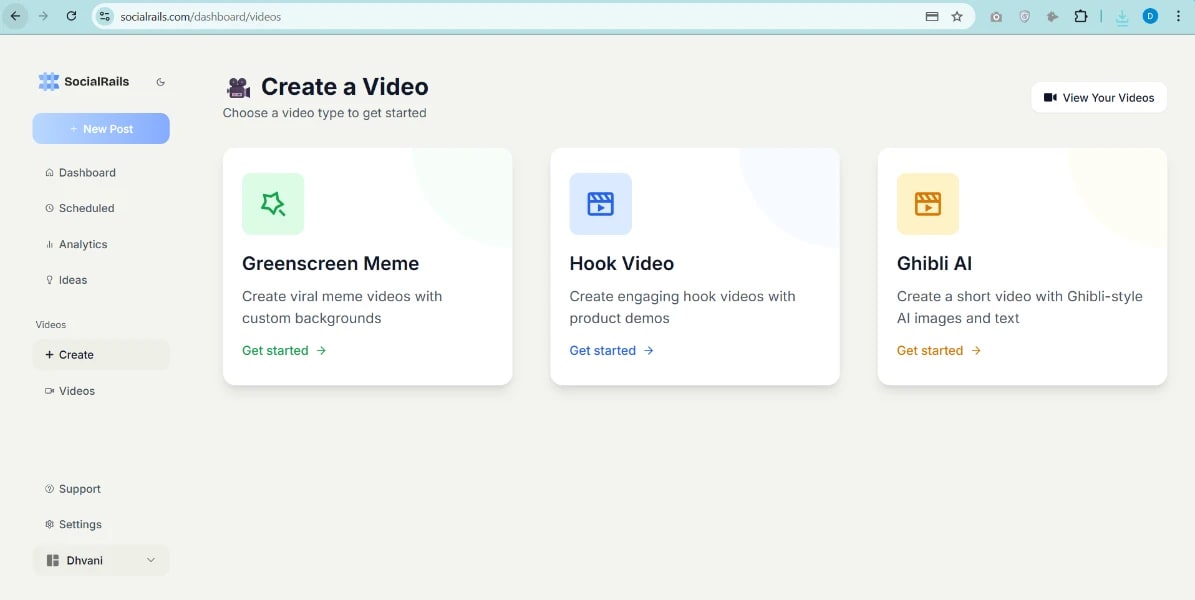Viewport: 1195px width, 600px height.
Task: Click the Analytics bar-chart icon
Action: pyautogui.click(x=49, y=244)
